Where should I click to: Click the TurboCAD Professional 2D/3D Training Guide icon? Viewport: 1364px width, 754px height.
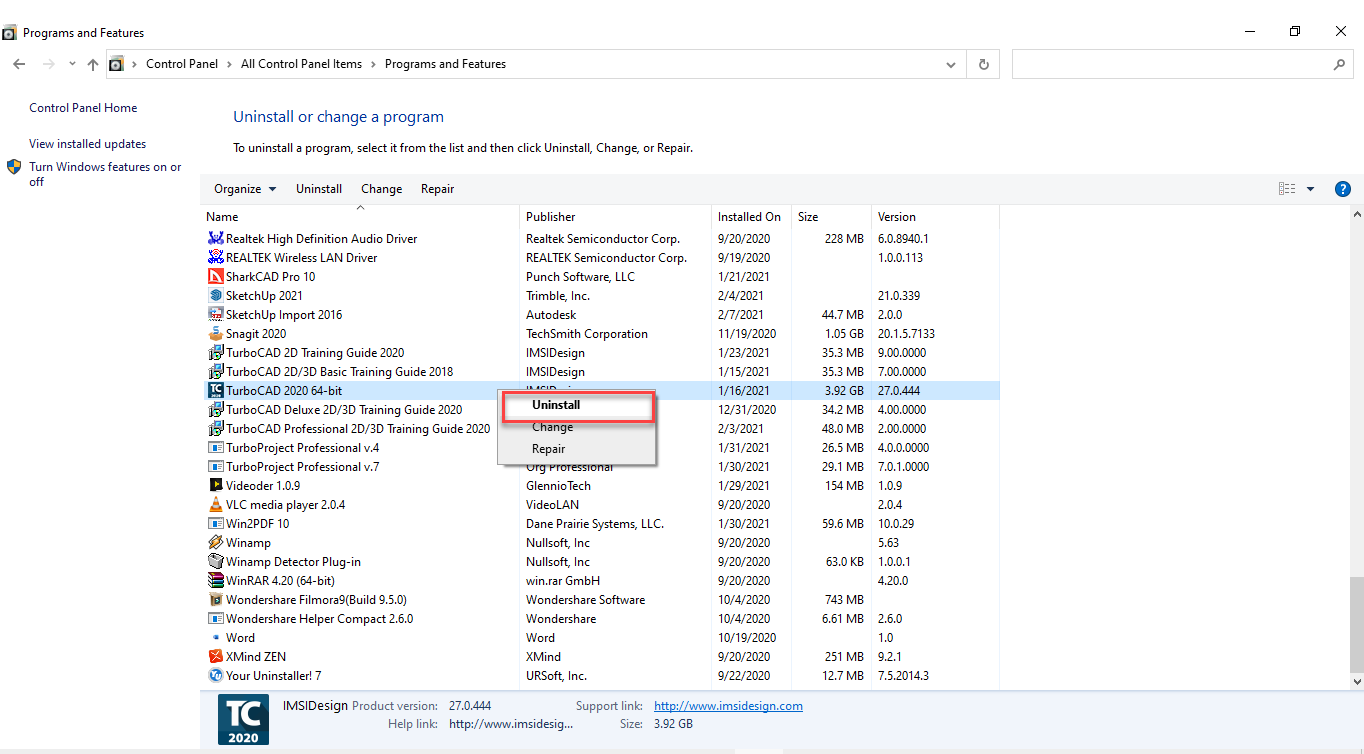215,429
